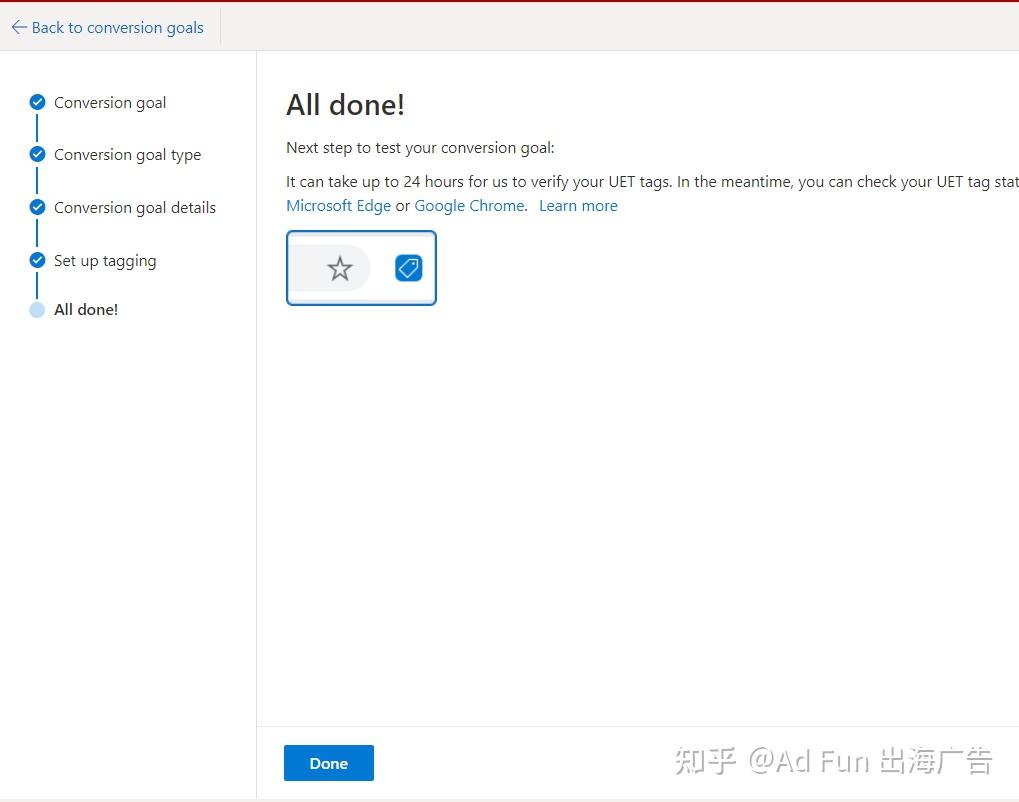Jump to Conversion goal details step
Screen dimensions: 1019x802
[x=135, y=207]
